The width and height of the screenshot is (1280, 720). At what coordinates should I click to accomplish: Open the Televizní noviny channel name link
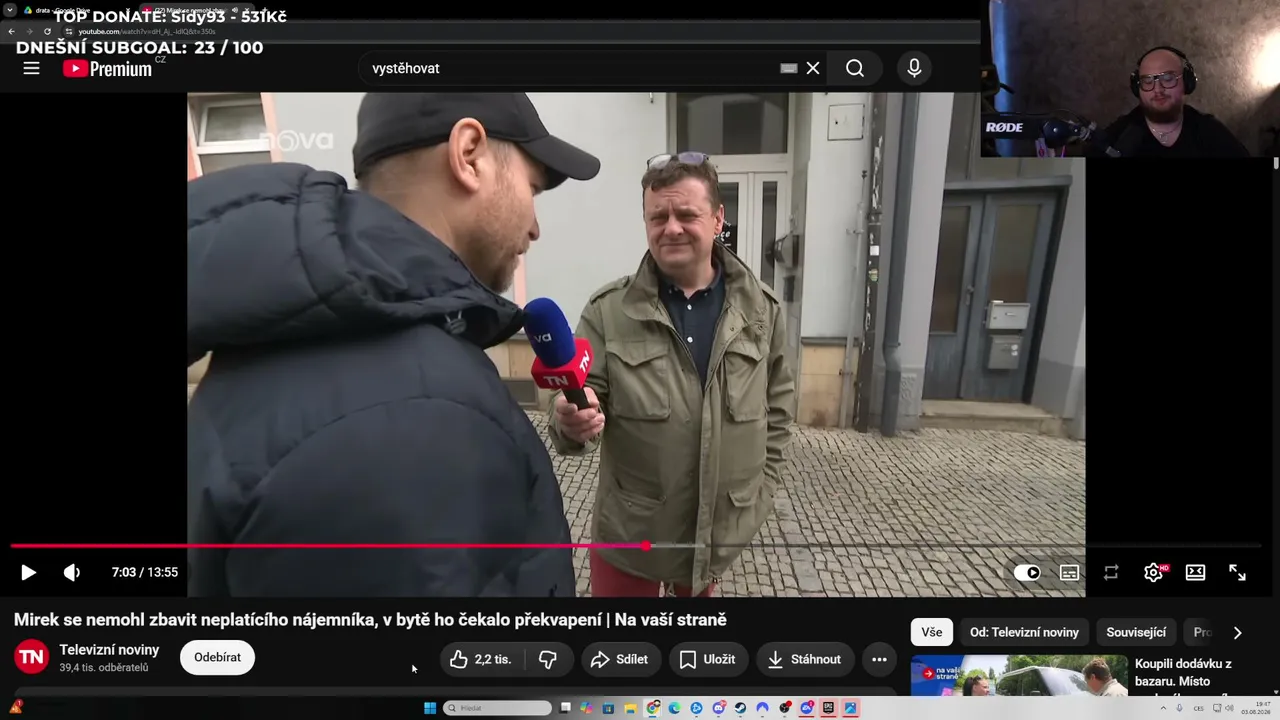coord(109,650)
